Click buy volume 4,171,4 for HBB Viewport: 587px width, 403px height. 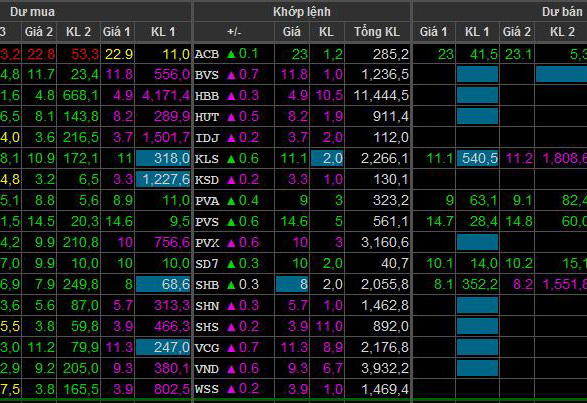coord(166,96)
